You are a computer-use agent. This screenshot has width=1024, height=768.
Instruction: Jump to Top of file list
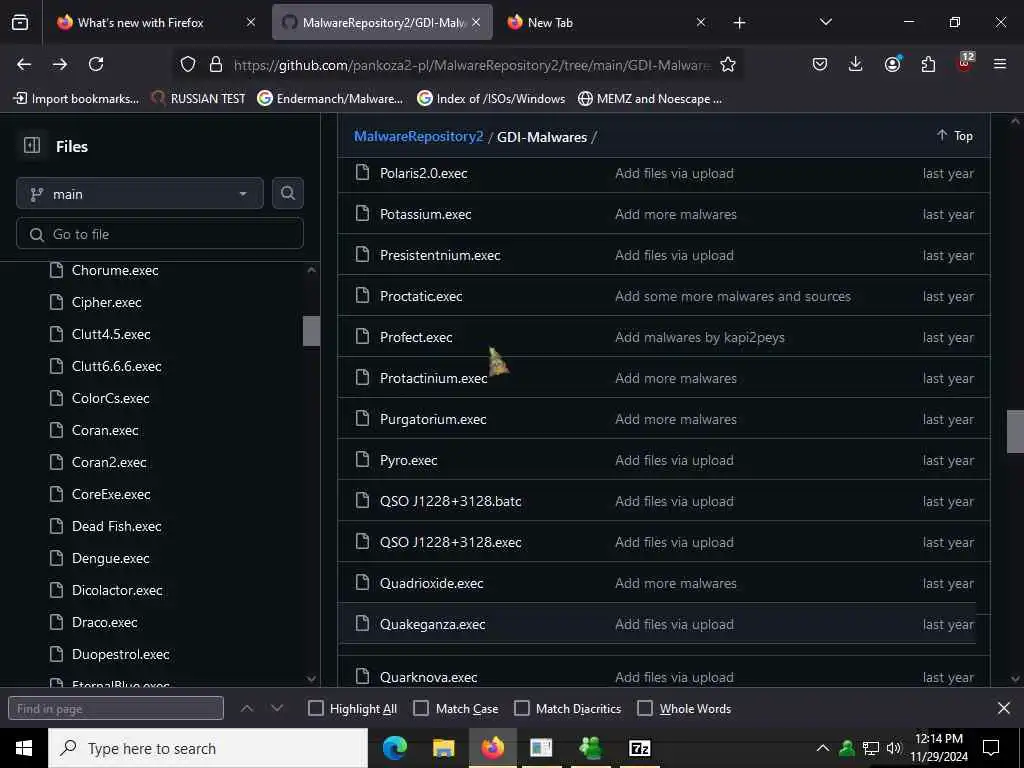[955, 135]
